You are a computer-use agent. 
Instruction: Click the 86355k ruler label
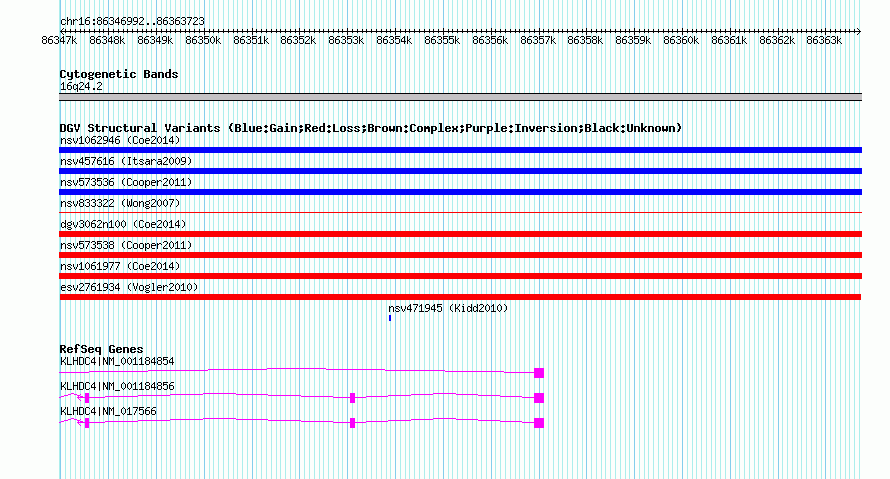[442, 41]
